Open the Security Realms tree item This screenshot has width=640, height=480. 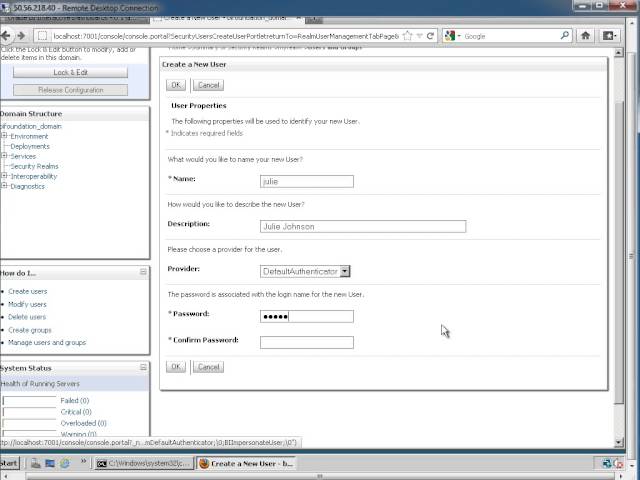coord(34,166)
